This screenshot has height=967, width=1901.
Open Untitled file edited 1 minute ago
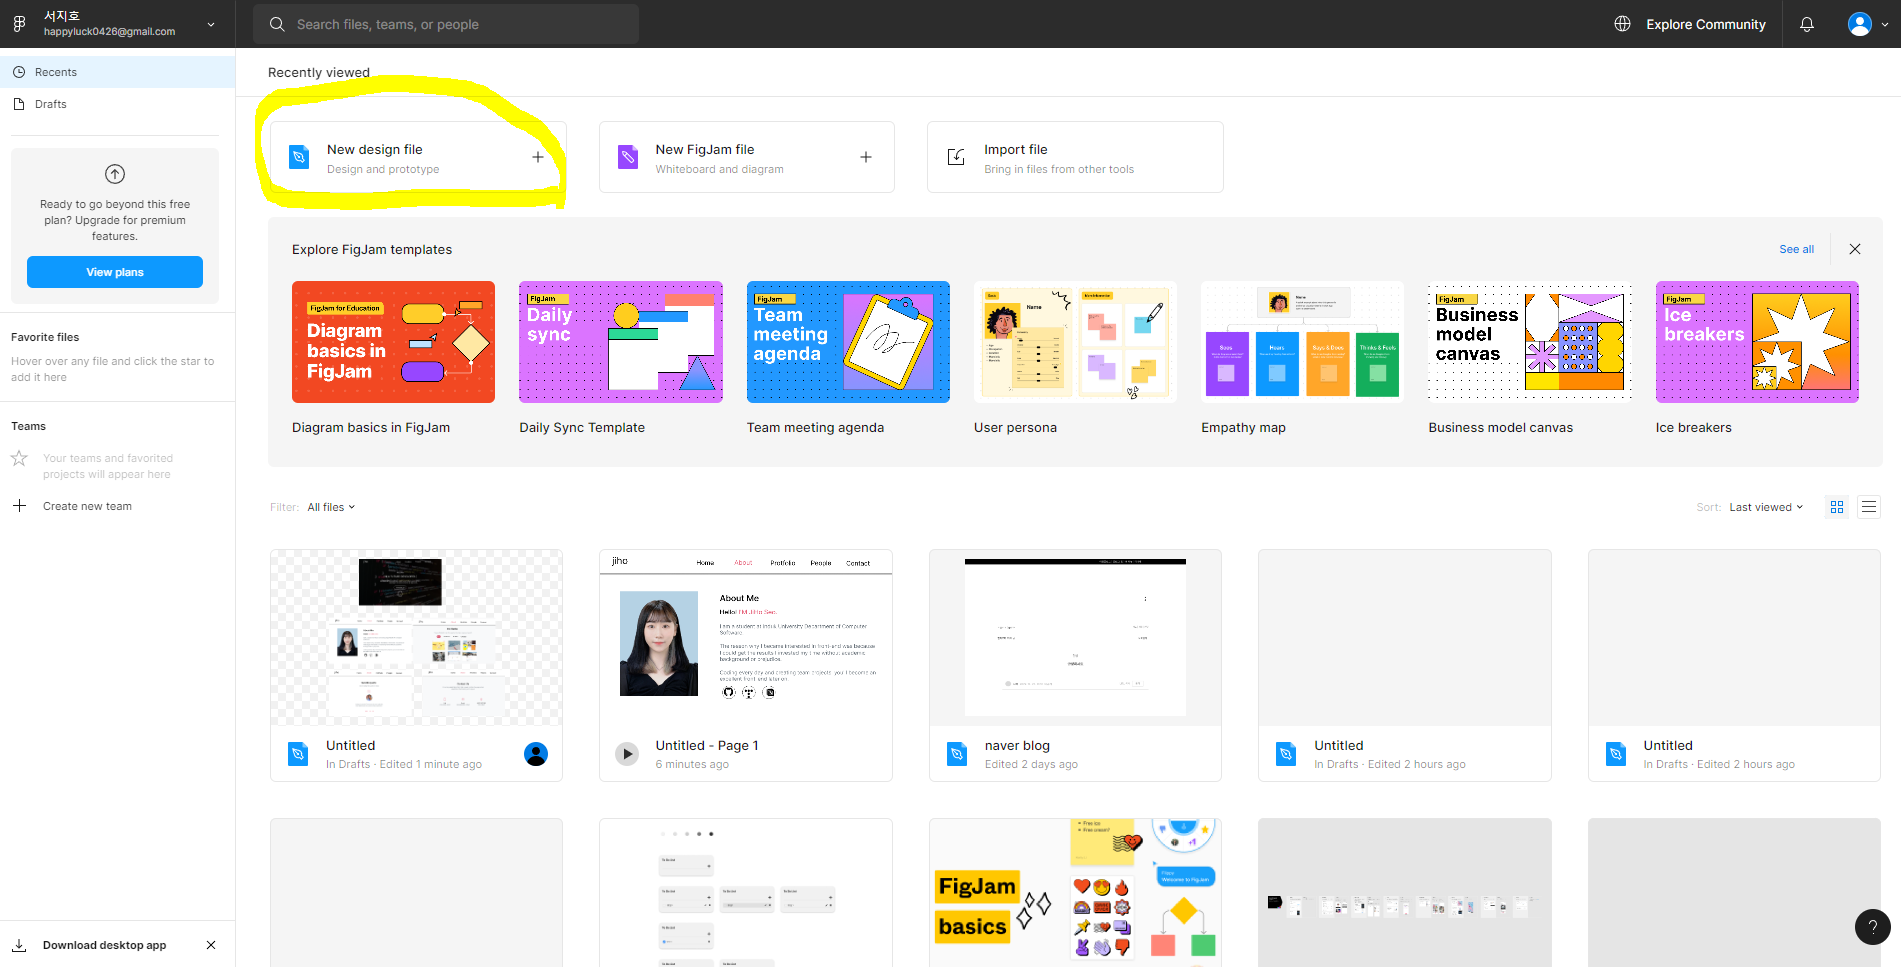point(416,638)
